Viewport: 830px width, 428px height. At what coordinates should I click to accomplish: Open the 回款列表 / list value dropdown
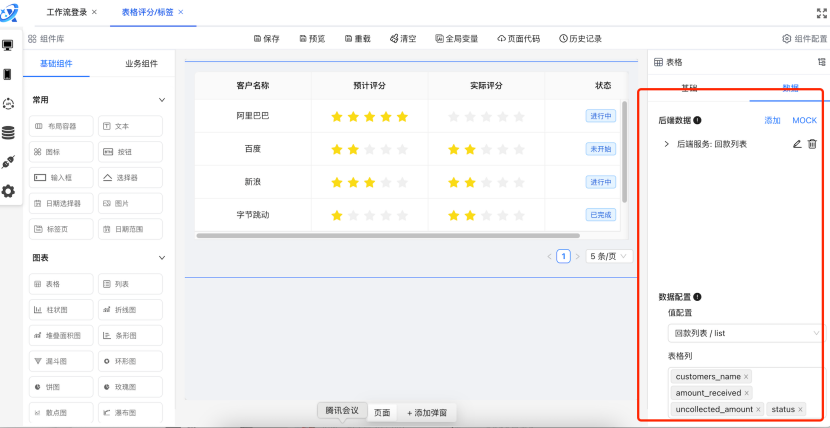coord(745,333)
